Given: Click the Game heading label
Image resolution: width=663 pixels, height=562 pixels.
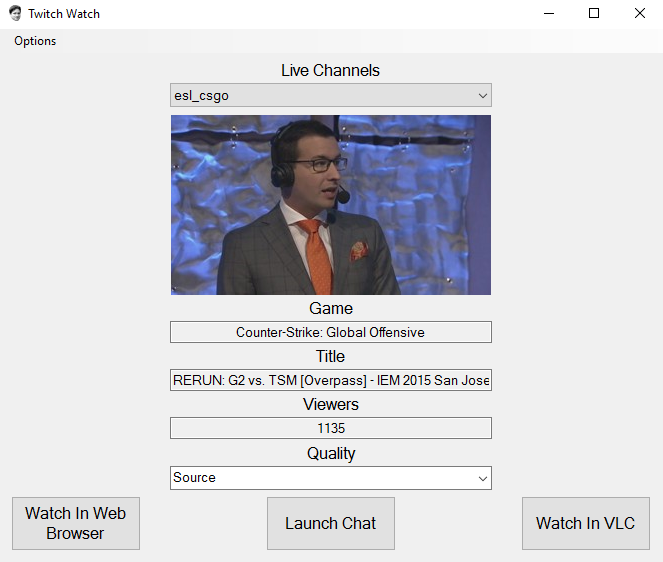Looking at the screenshot, I should 331,308.
